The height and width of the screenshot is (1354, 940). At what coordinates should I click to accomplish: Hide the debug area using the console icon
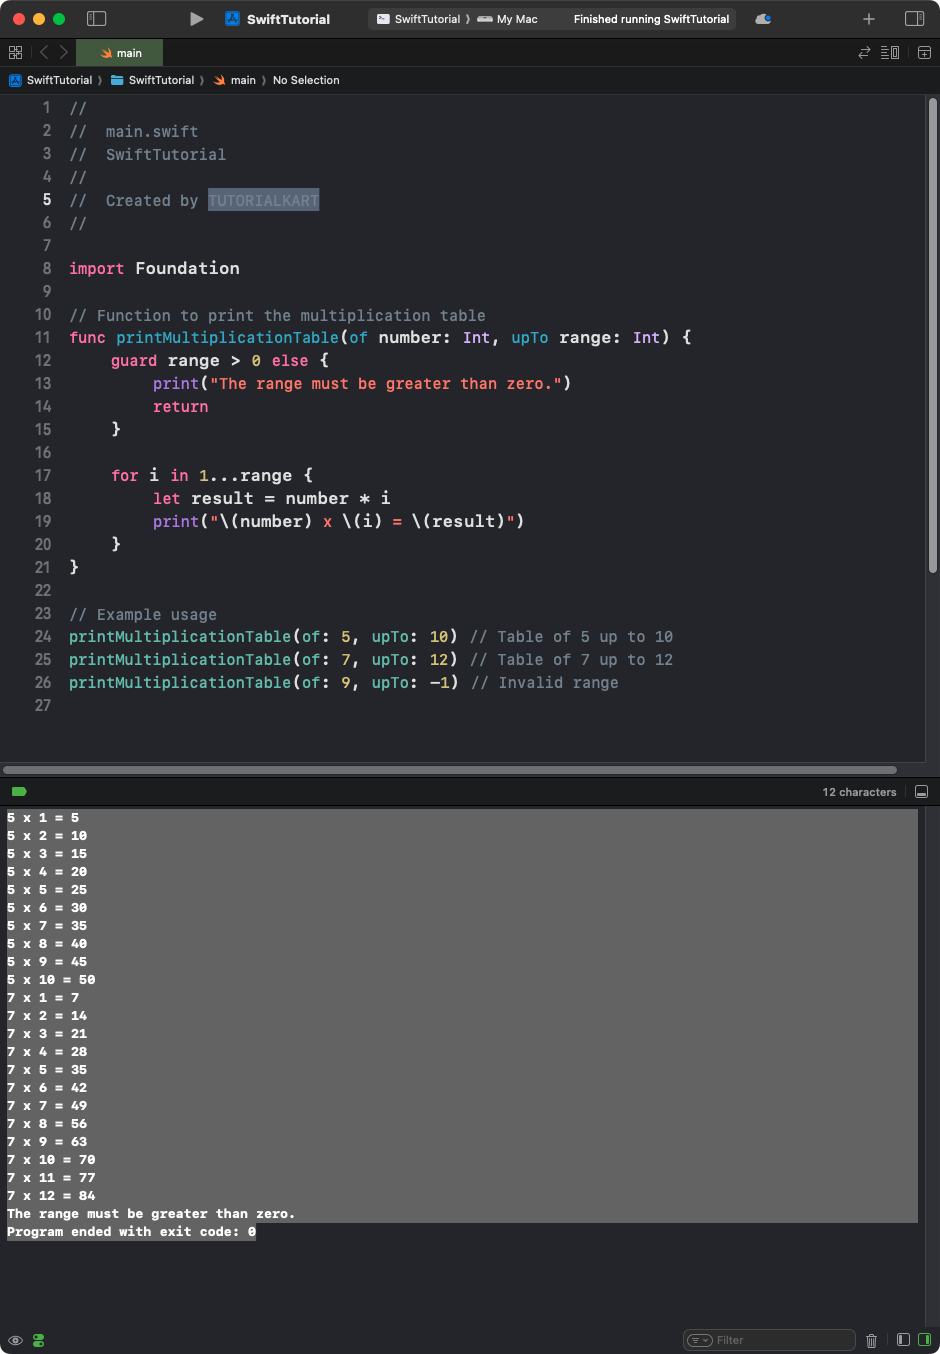(x=921, y=791)
